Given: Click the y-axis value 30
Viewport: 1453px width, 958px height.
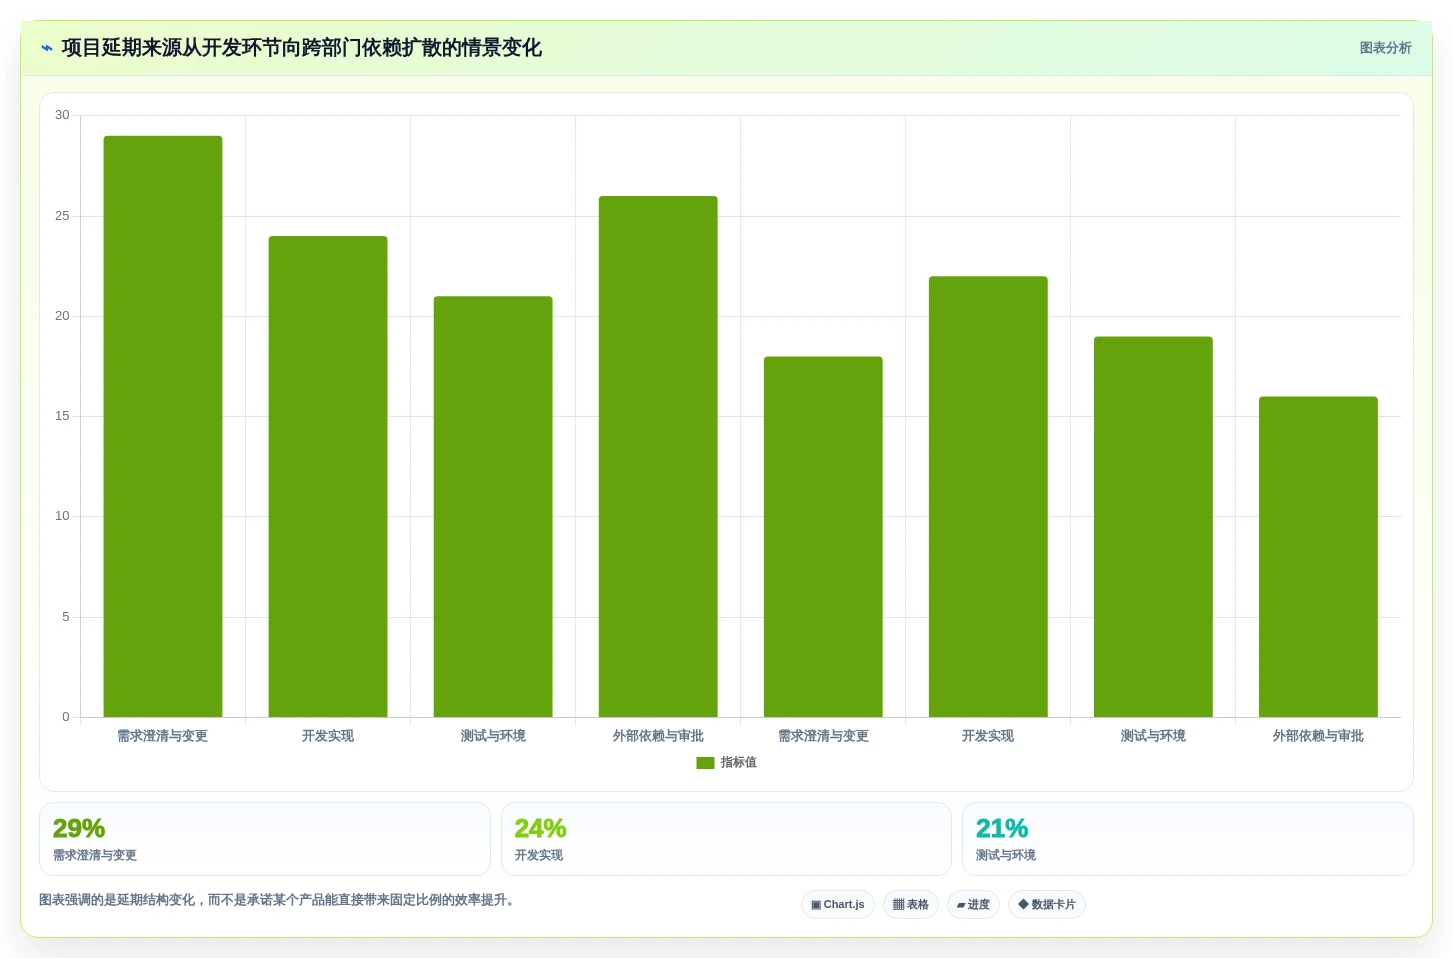Looking at the screenshot, I should (62, 115).
